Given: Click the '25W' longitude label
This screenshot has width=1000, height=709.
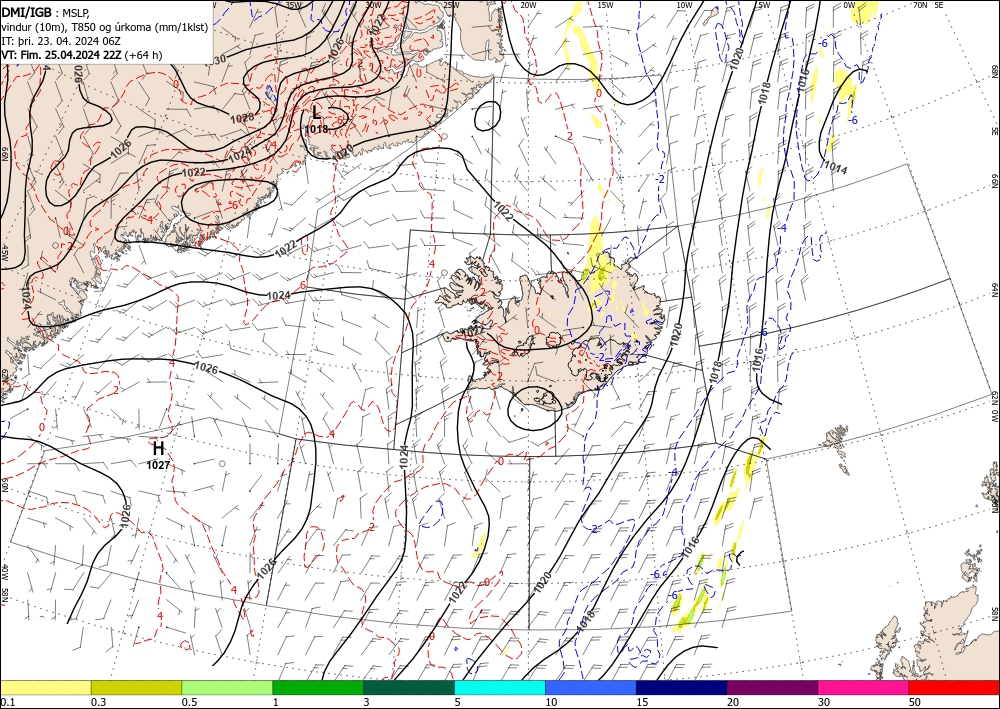Looking at the screenshot, I should [450, 5].
